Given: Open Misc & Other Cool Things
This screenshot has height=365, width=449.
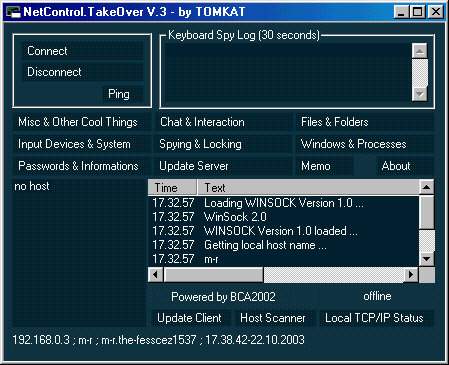Looking at the screenshot, I should [82, 122].
